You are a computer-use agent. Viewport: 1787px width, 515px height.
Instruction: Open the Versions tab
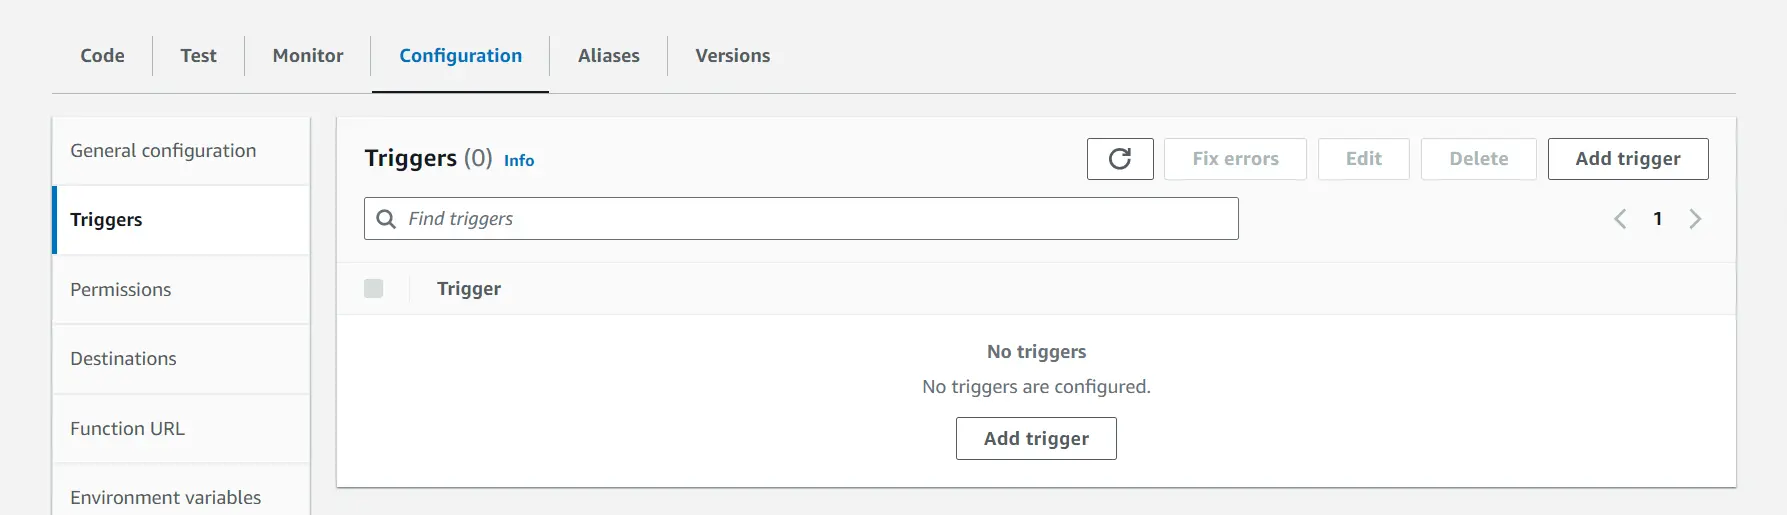coord(732,56)
